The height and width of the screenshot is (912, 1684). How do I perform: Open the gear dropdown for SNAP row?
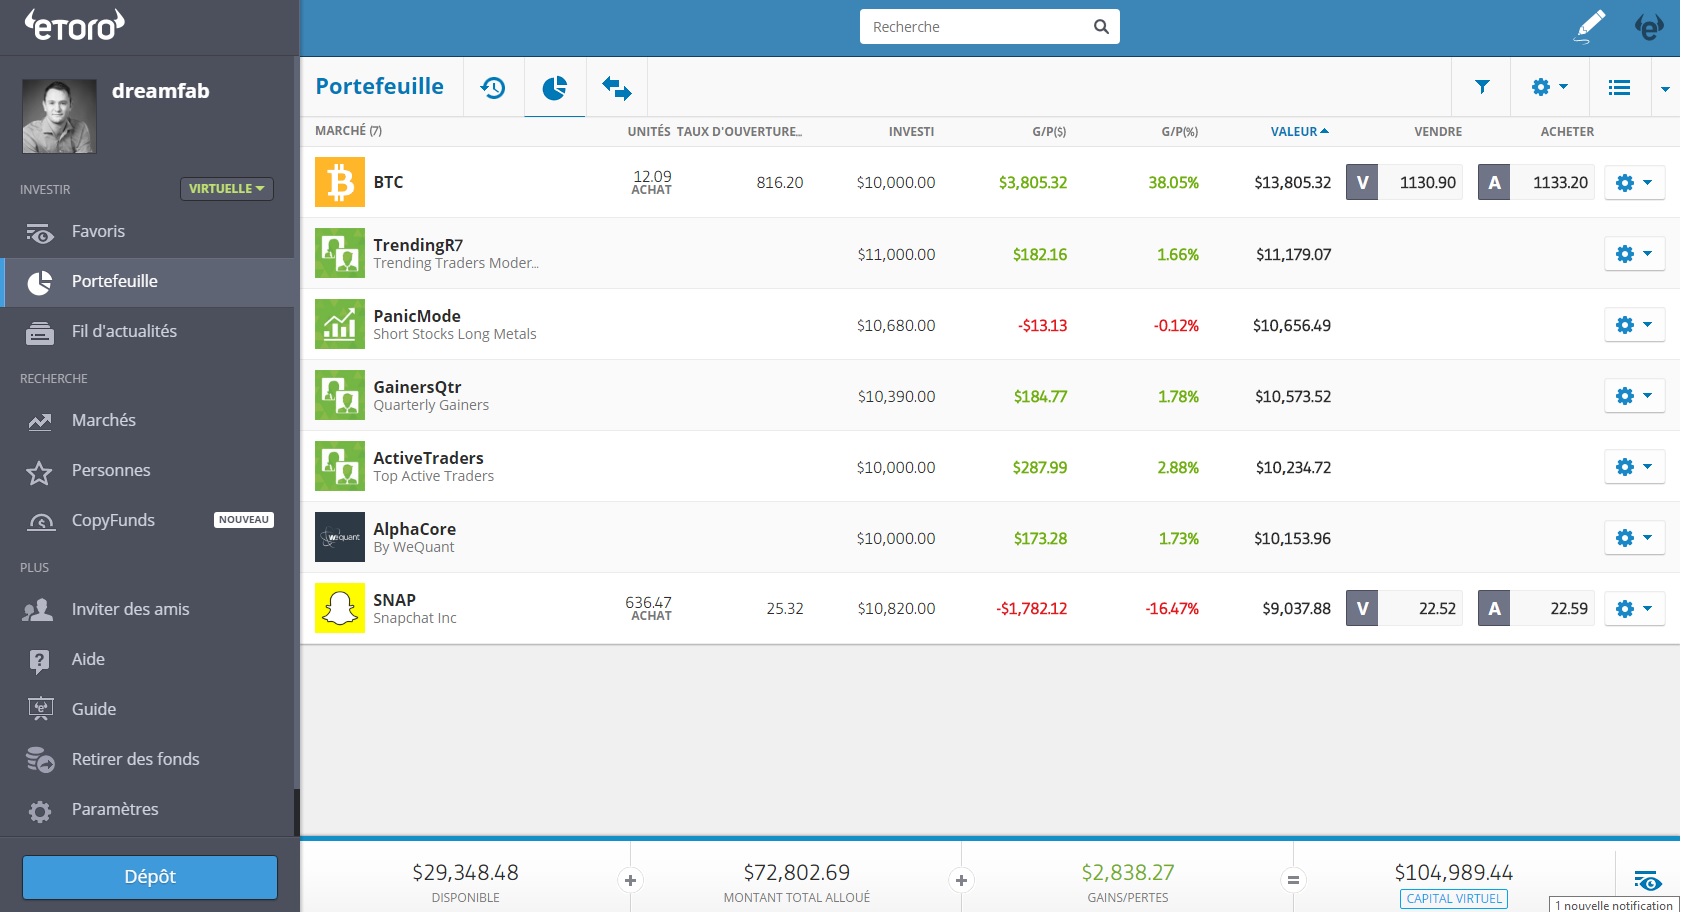pos(1634,608)
